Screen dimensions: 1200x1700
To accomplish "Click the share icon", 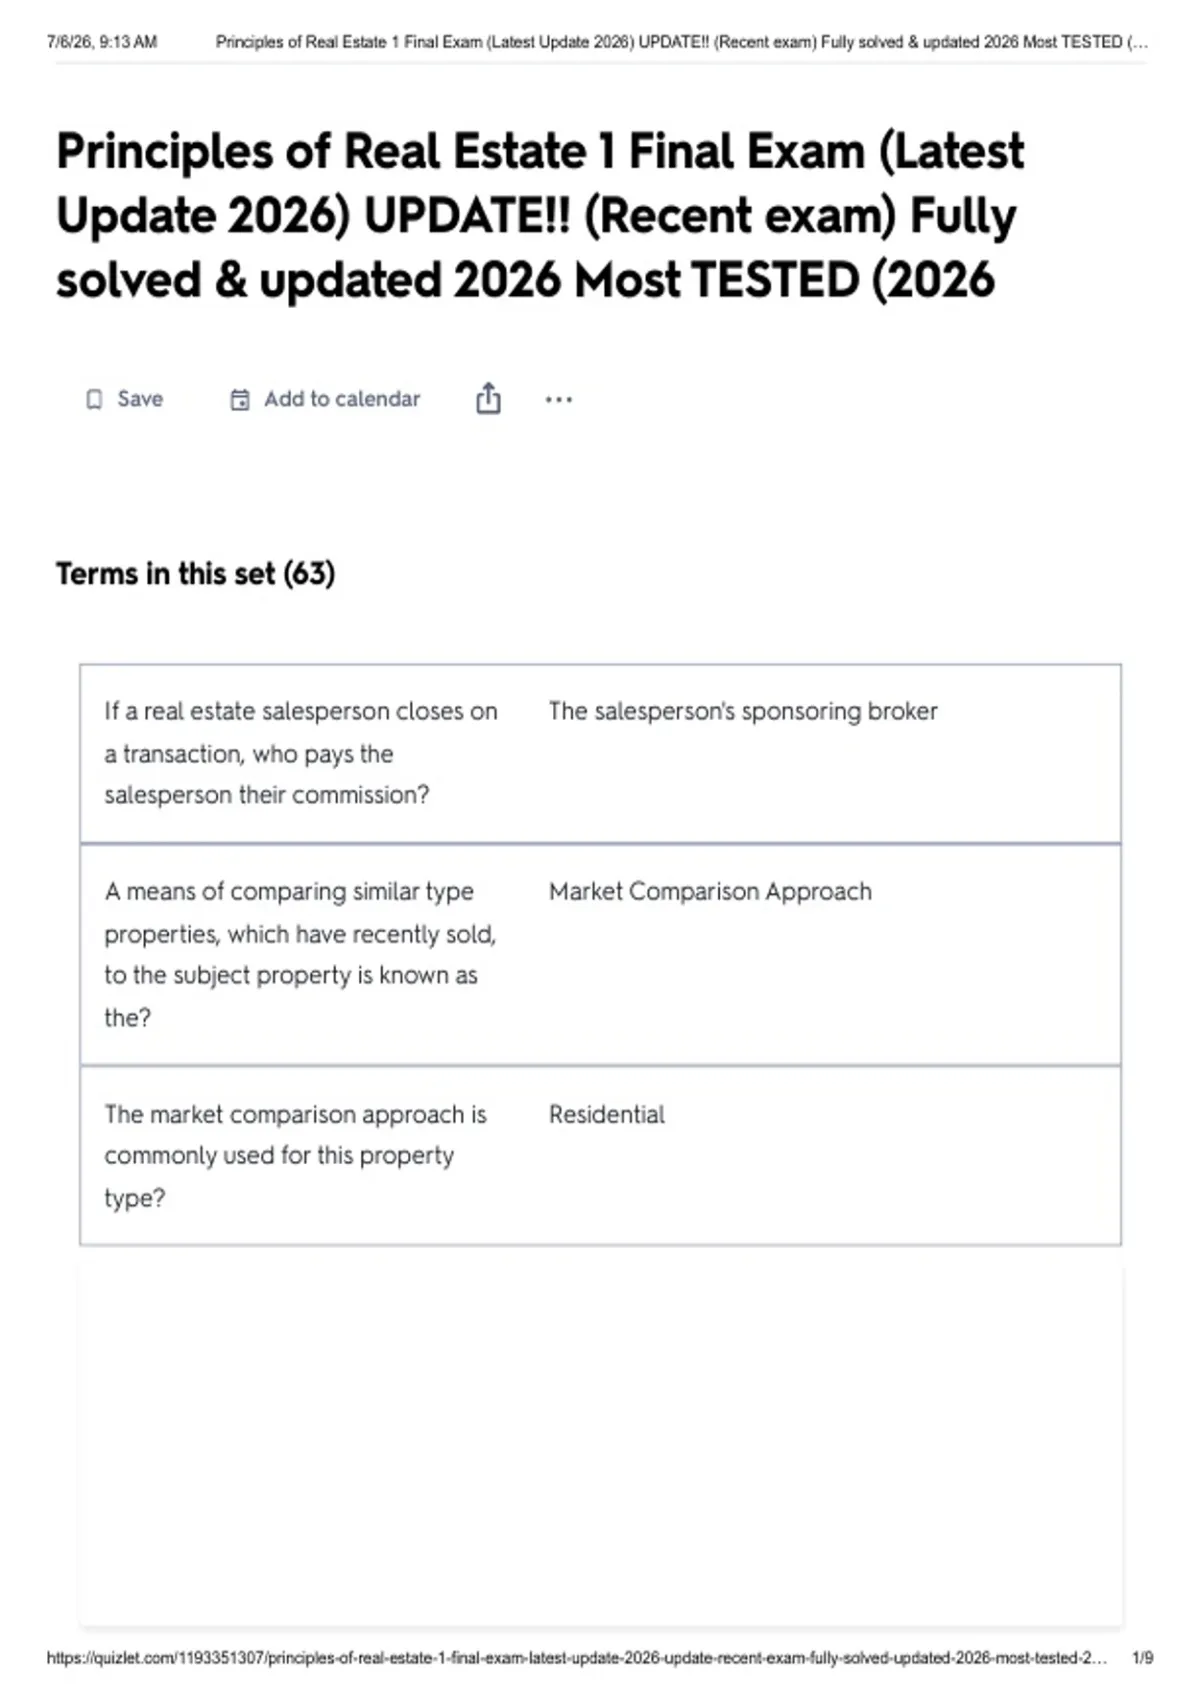I will [488, 398].
